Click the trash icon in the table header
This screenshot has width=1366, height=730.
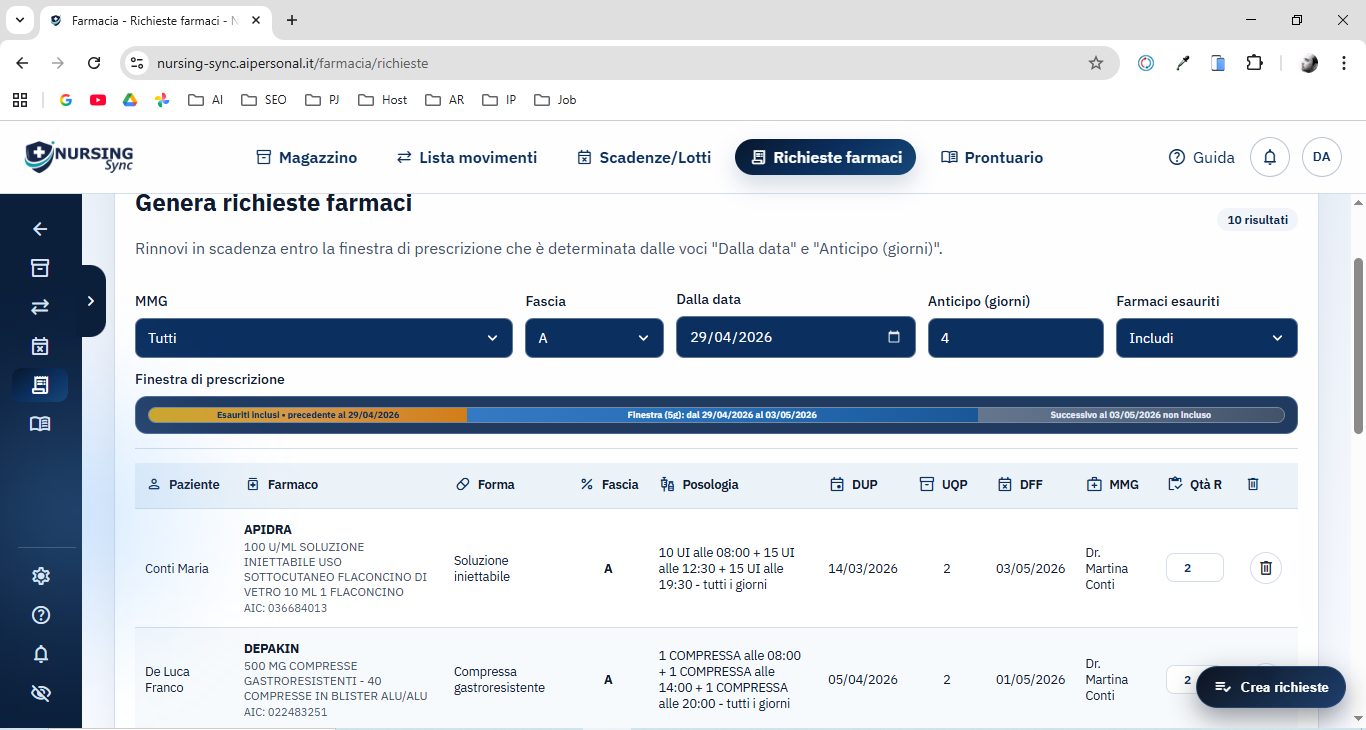pyautogui.click(x=1253, y=484)
